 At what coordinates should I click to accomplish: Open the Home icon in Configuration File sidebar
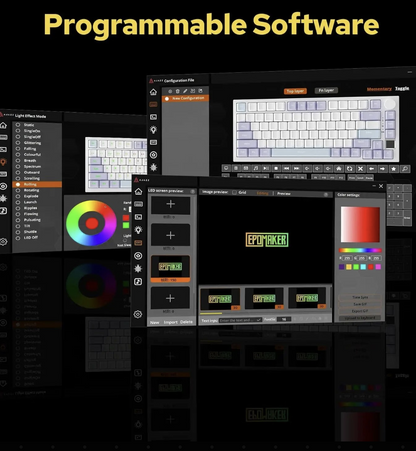click(153, 92)
